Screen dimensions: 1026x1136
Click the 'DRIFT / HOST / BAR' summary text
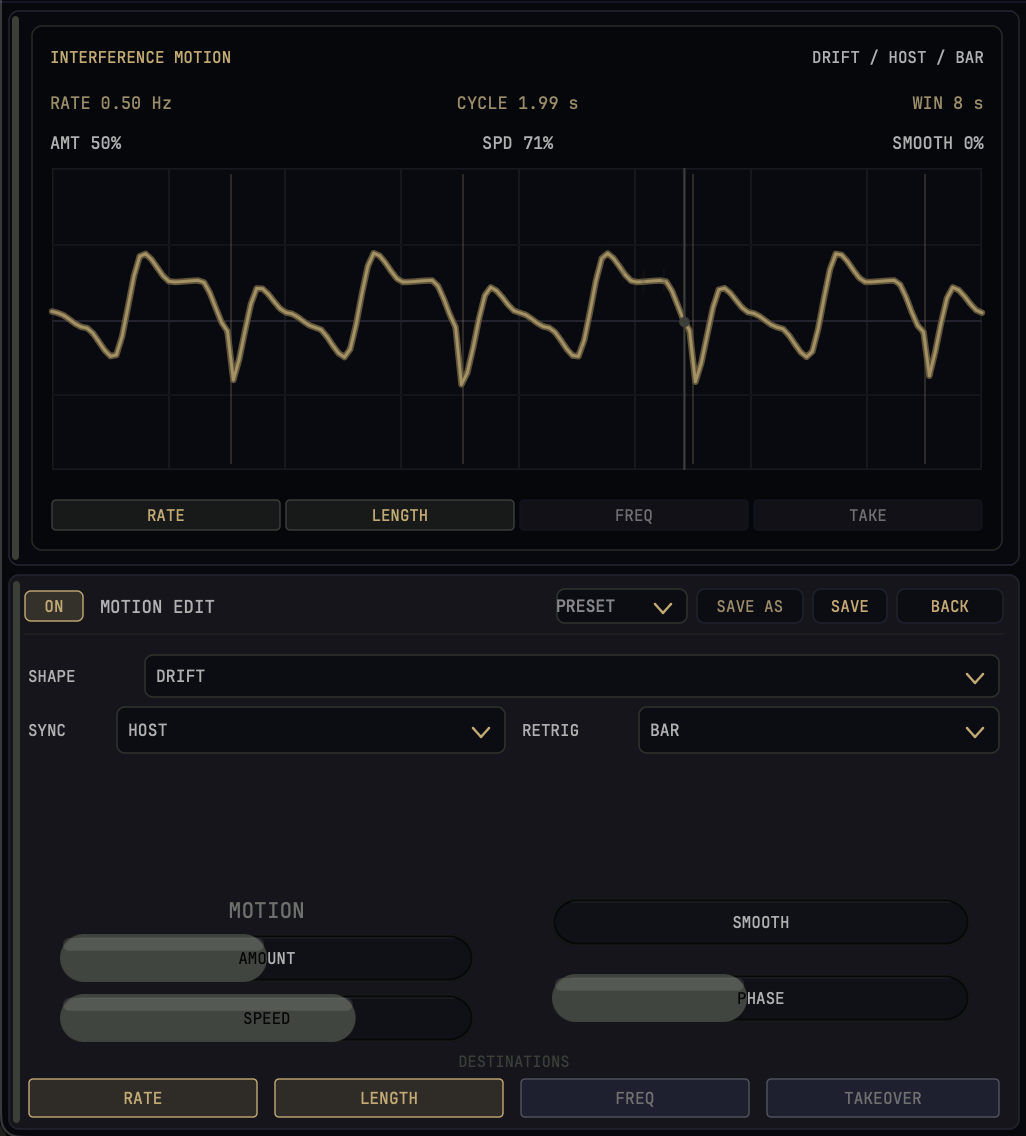[897, 57]
